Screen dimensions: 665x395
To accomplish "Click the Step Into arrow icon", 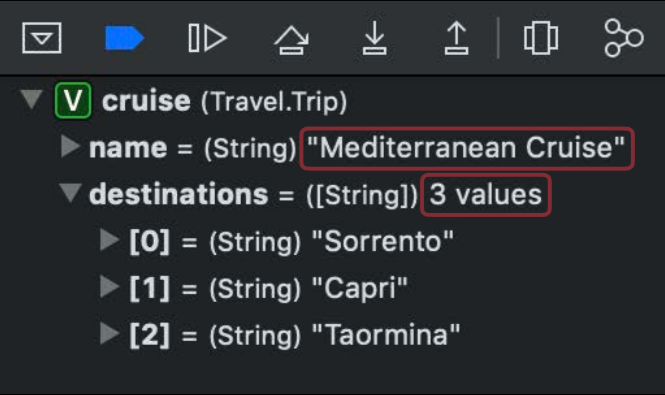I will [x=374, y=39].
